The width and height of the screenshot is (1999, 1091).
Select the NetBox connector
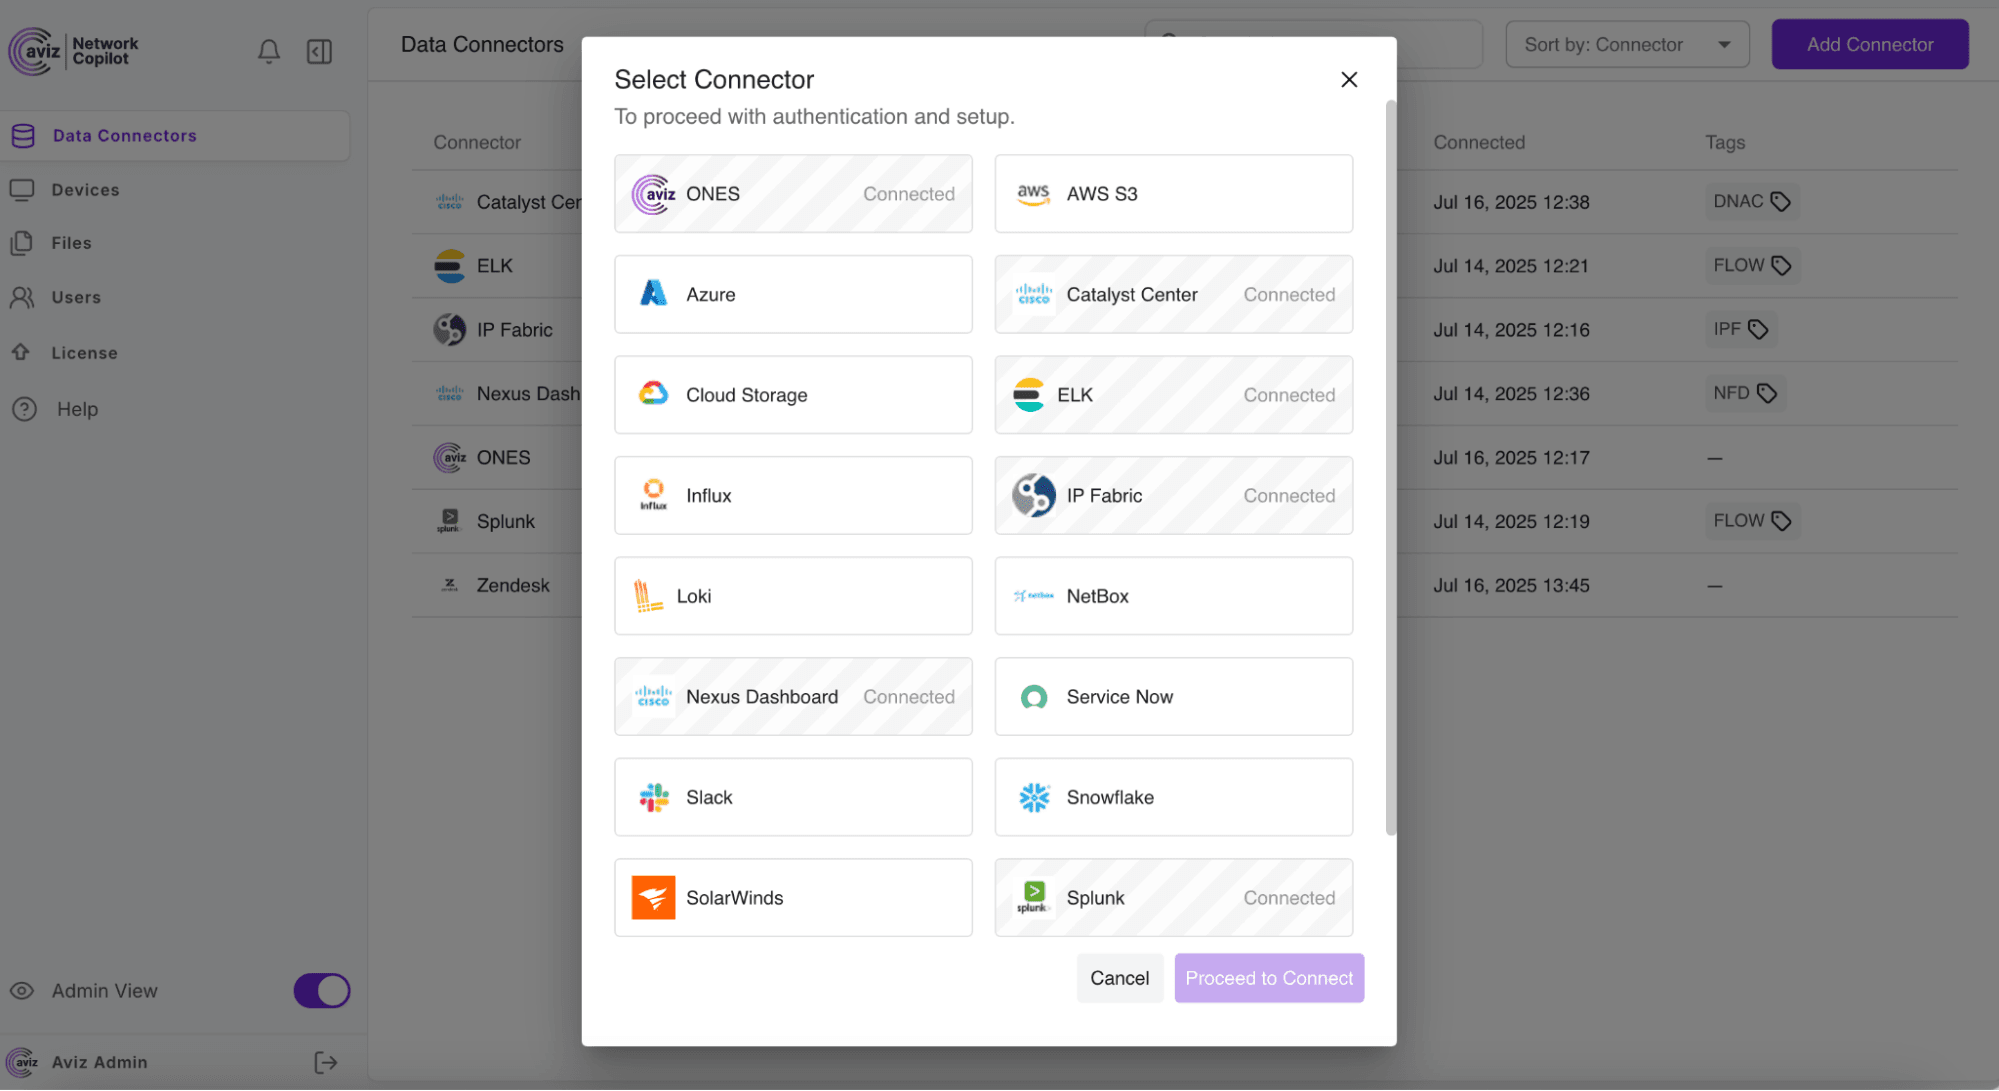coord(1172,595)
